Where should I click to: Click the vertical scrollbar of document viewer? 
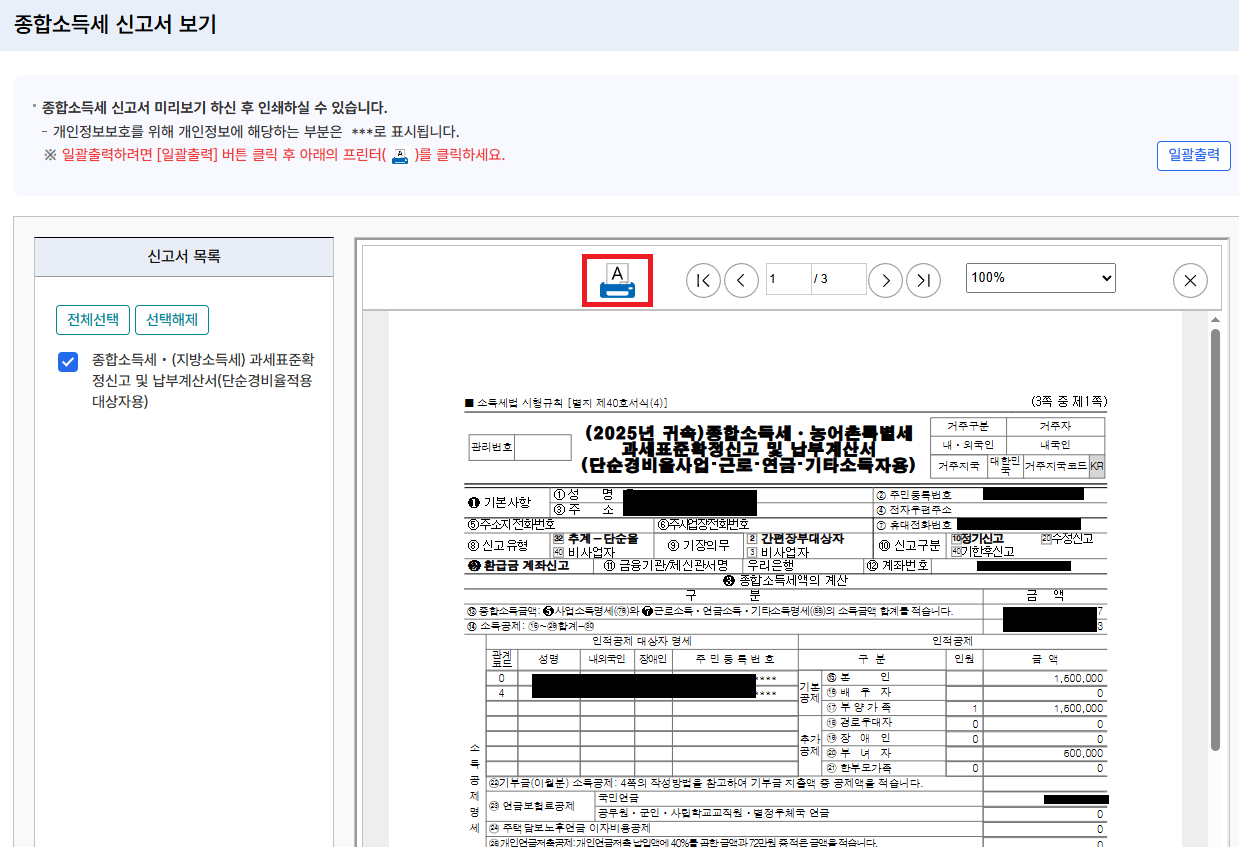coord(1215,540)
